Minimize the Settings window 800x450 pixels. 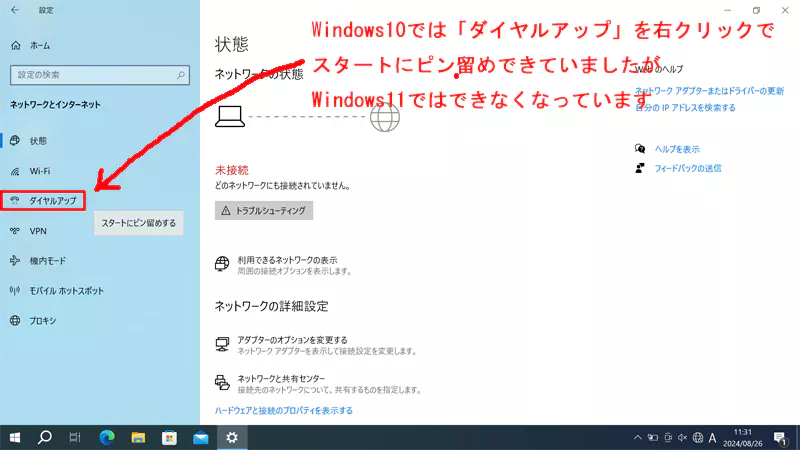pos(728,10)
